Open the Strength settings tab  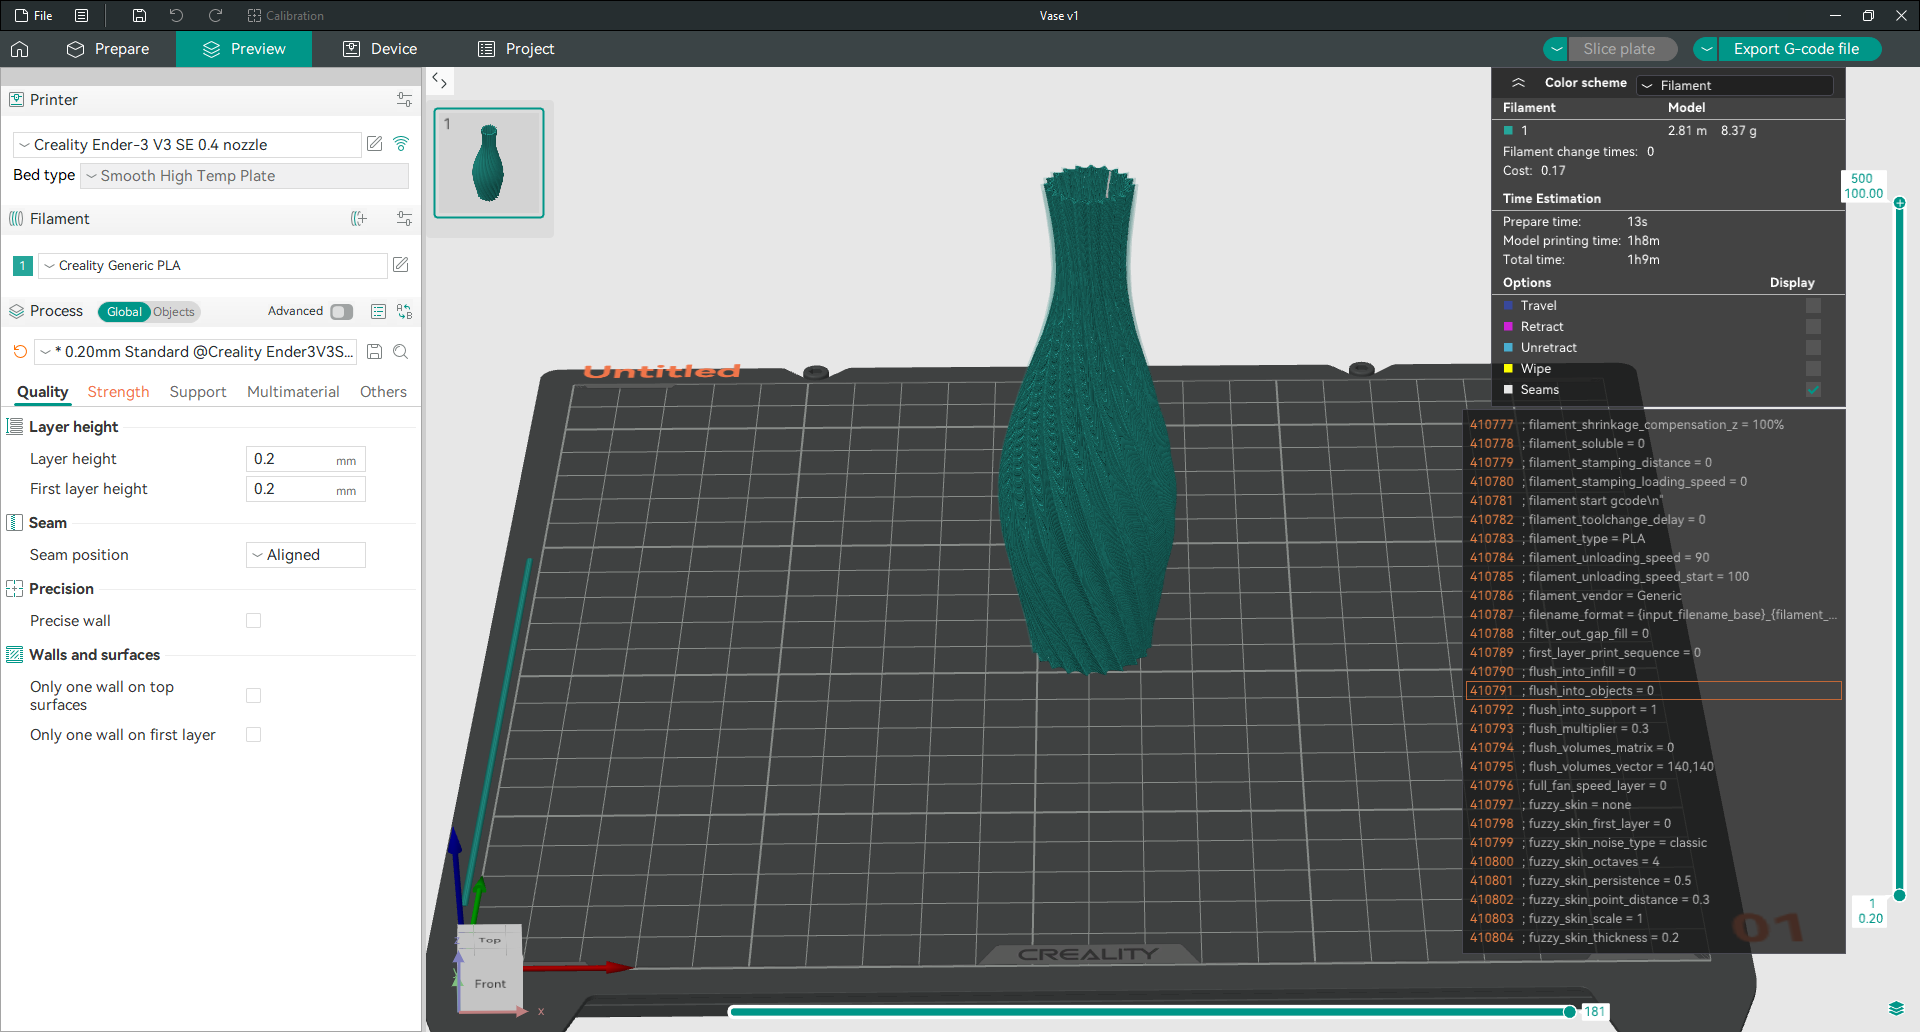[x=118, y=392]
